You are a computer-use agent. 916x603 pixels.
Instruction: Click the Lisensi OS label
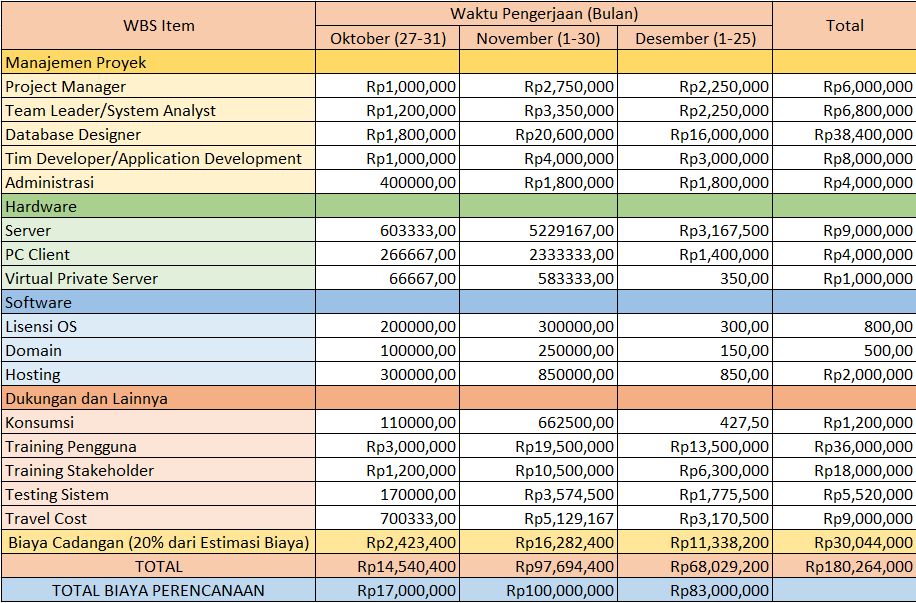(158, 325)
